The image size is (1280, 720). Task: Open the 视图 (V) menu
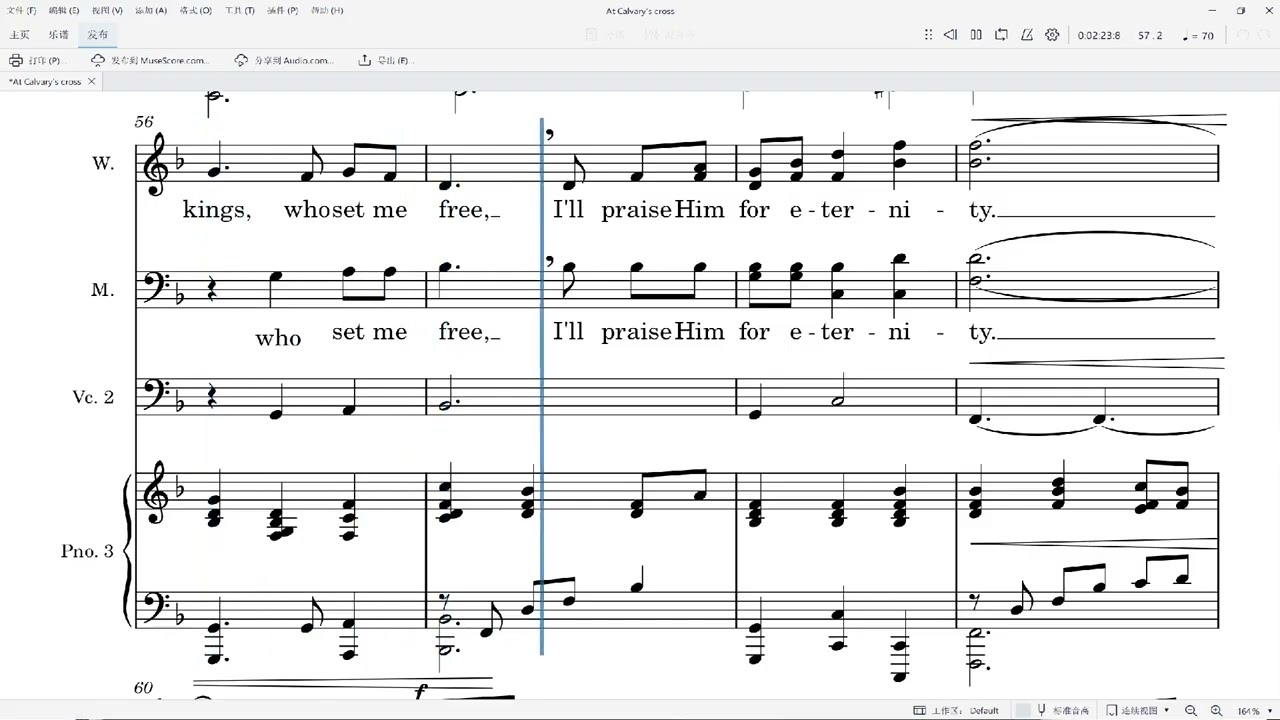[x=107, y=10]
